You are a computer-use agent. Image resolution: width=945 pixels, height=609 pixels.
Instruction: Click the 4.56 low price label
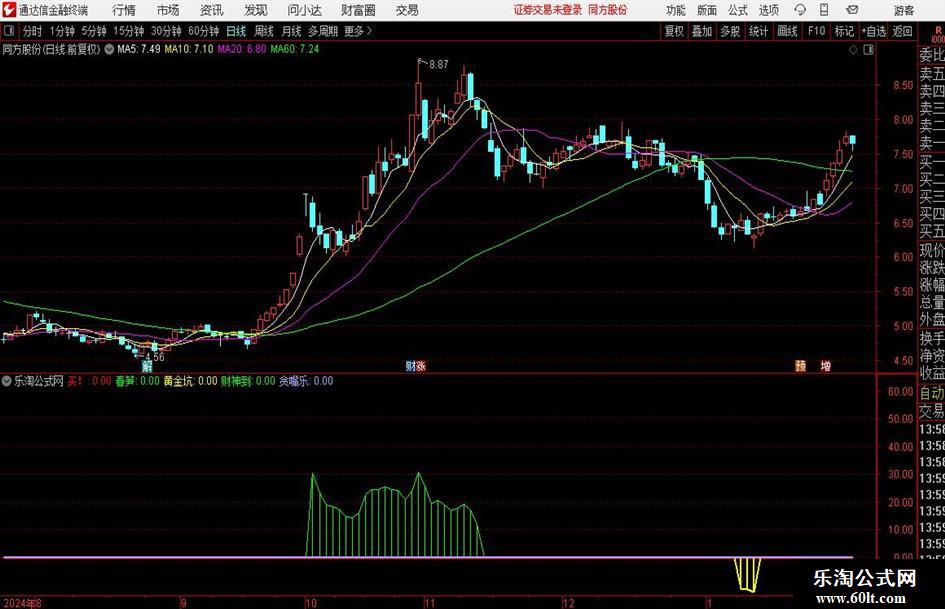pyautogui.click(x=155, y=356)
